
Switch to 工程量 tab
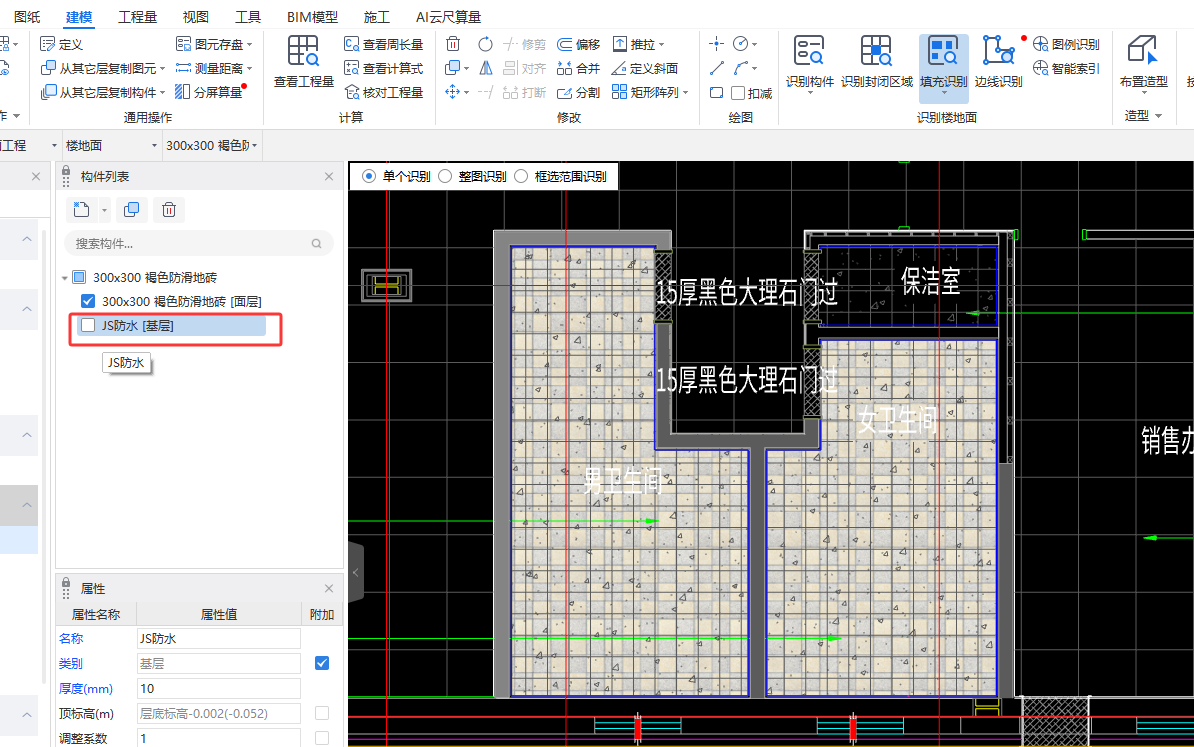coord(138,17)
